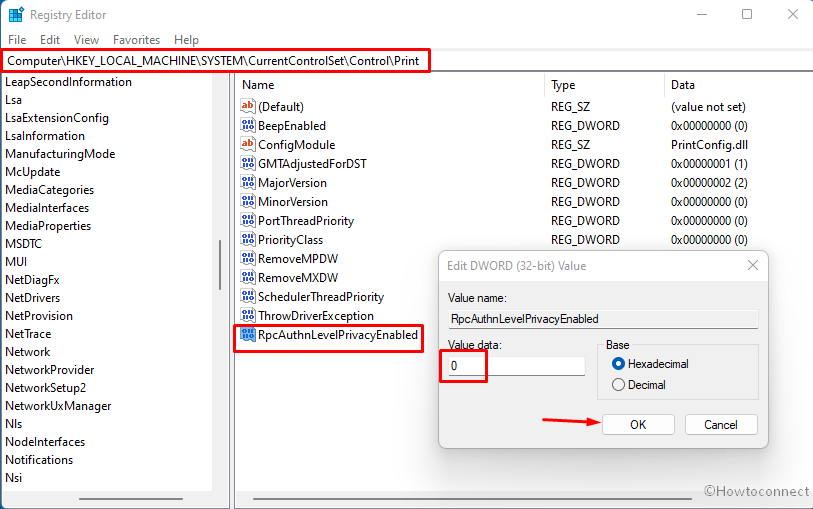Select the ManufacturingMode key
This screenshot has width=813, height=509.
point(60,154)
